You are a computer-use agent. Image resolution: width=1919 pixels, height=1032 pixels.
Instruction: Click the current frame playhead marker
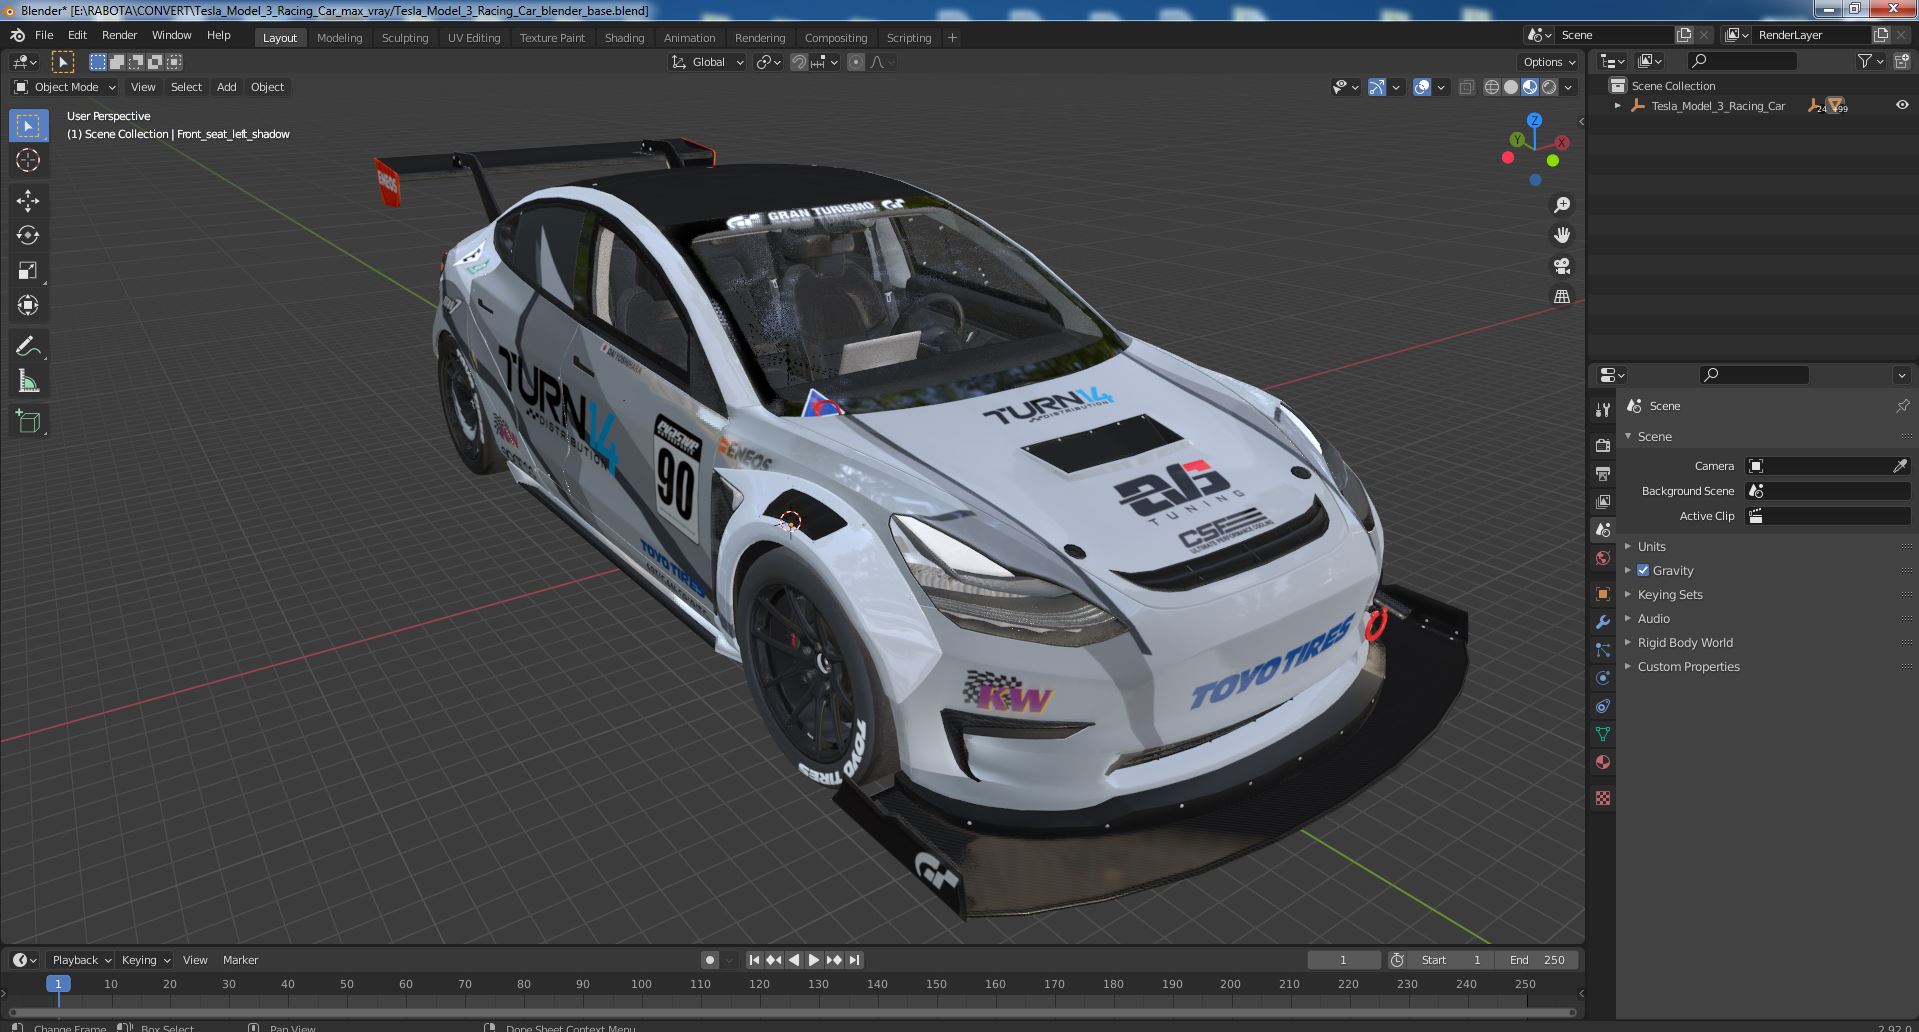point(58,984)
